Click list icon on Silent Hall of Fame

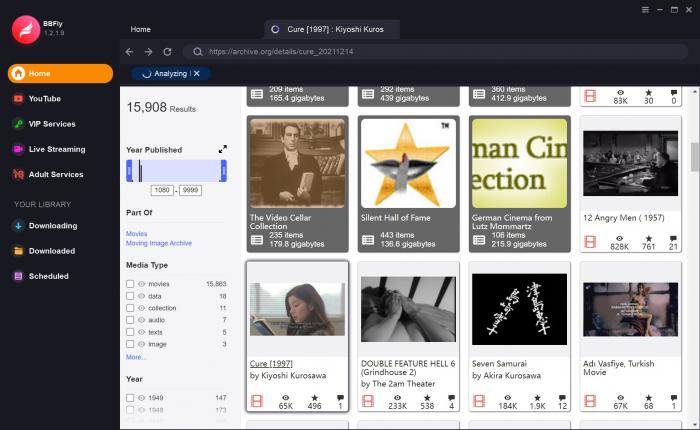[368, 240]
